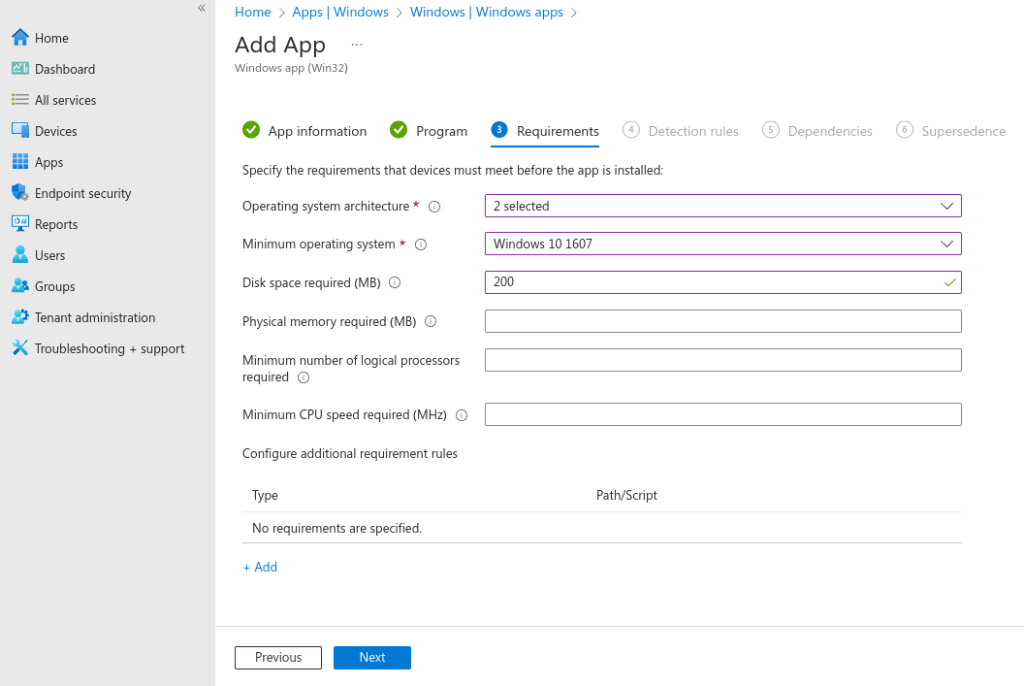Click info icon beside Minimum CPU speed

tap(462, 416)
